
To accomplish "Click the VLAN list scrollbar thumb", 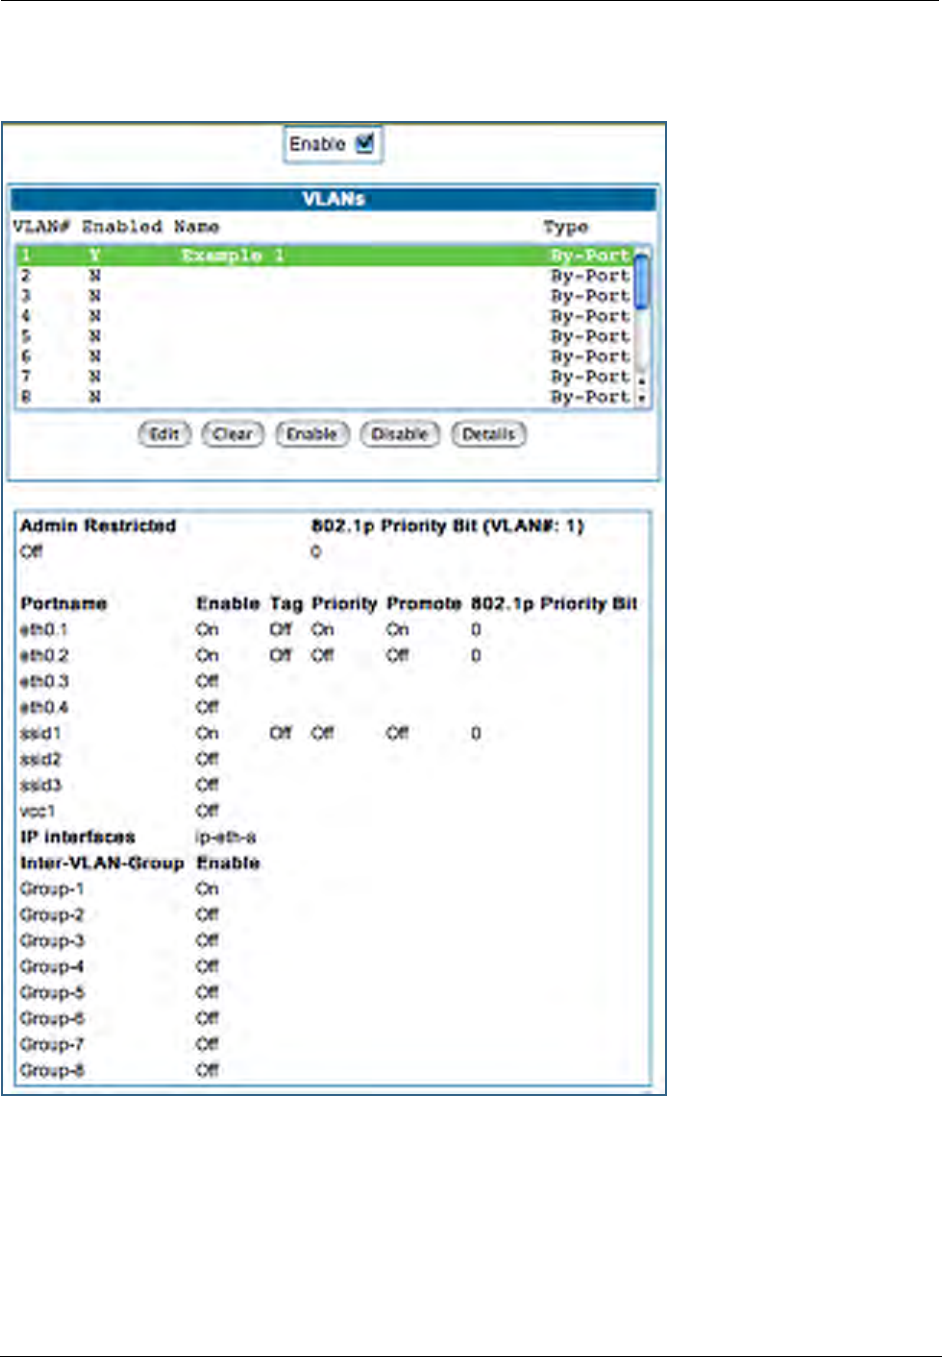I will (x=643, y=282).
